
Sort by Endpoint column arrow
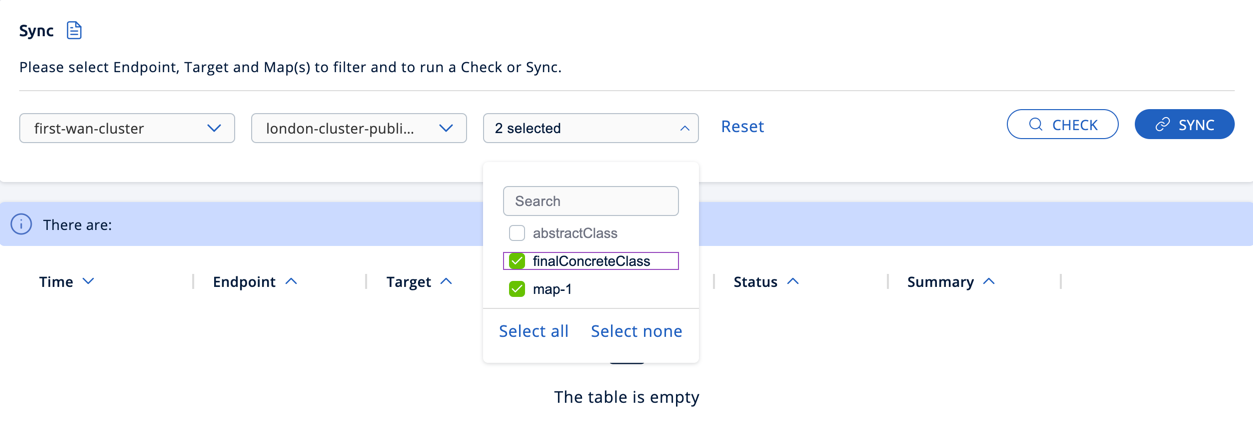(x=291, y=282)
